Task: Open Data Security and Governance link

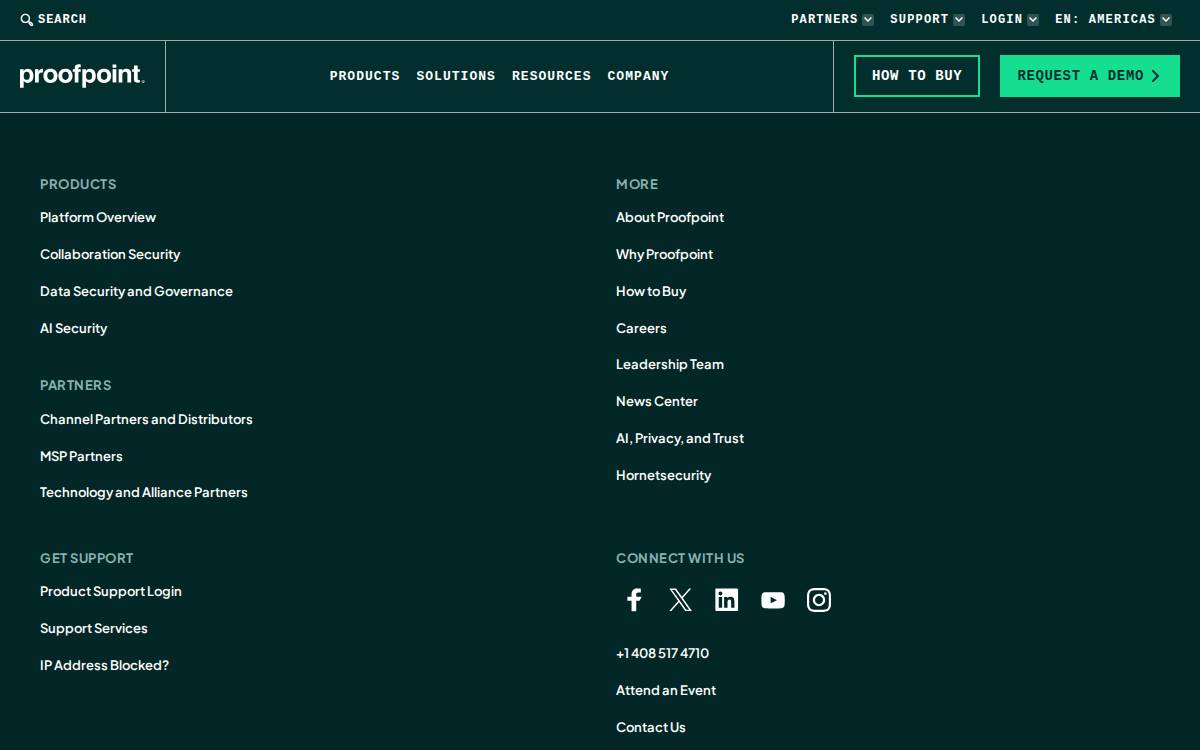Action: (136, 291)
